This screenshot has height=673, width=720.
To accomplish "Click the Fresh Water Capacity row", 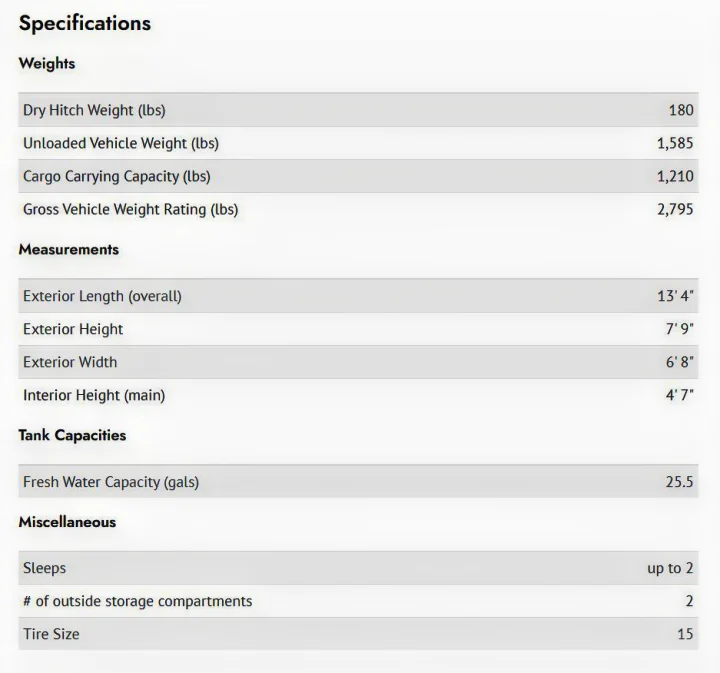I will click(358, 482).
